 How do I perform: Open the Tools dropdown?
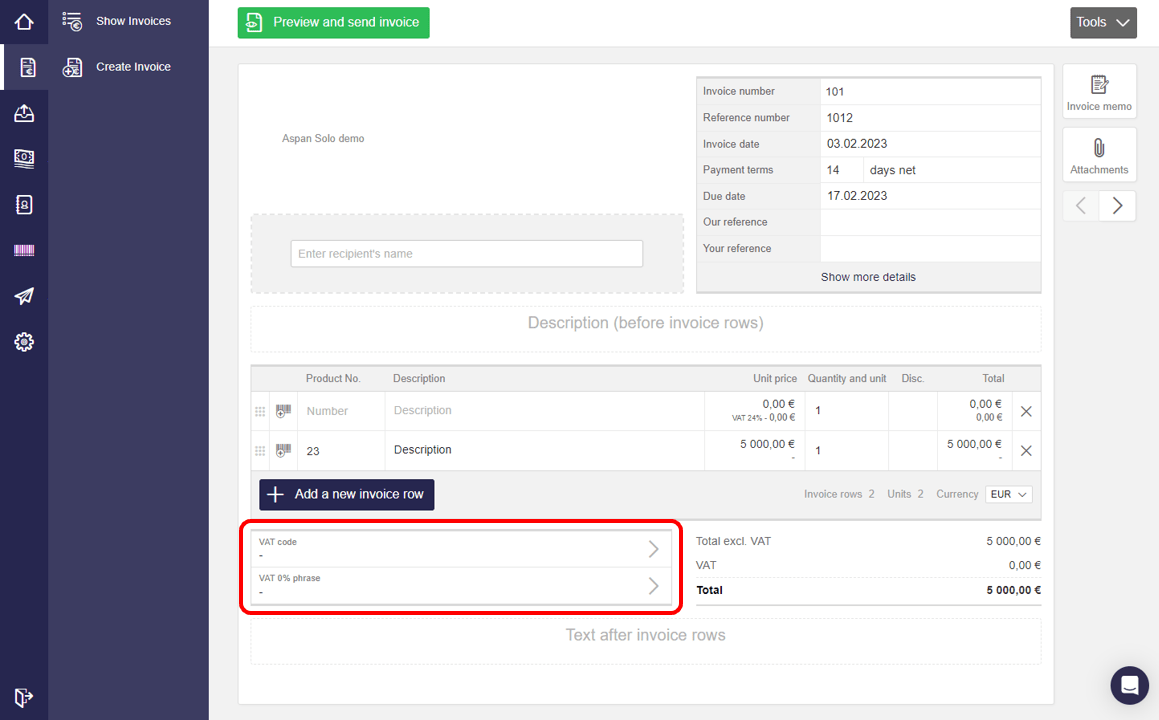click(x=1103, y=22)
